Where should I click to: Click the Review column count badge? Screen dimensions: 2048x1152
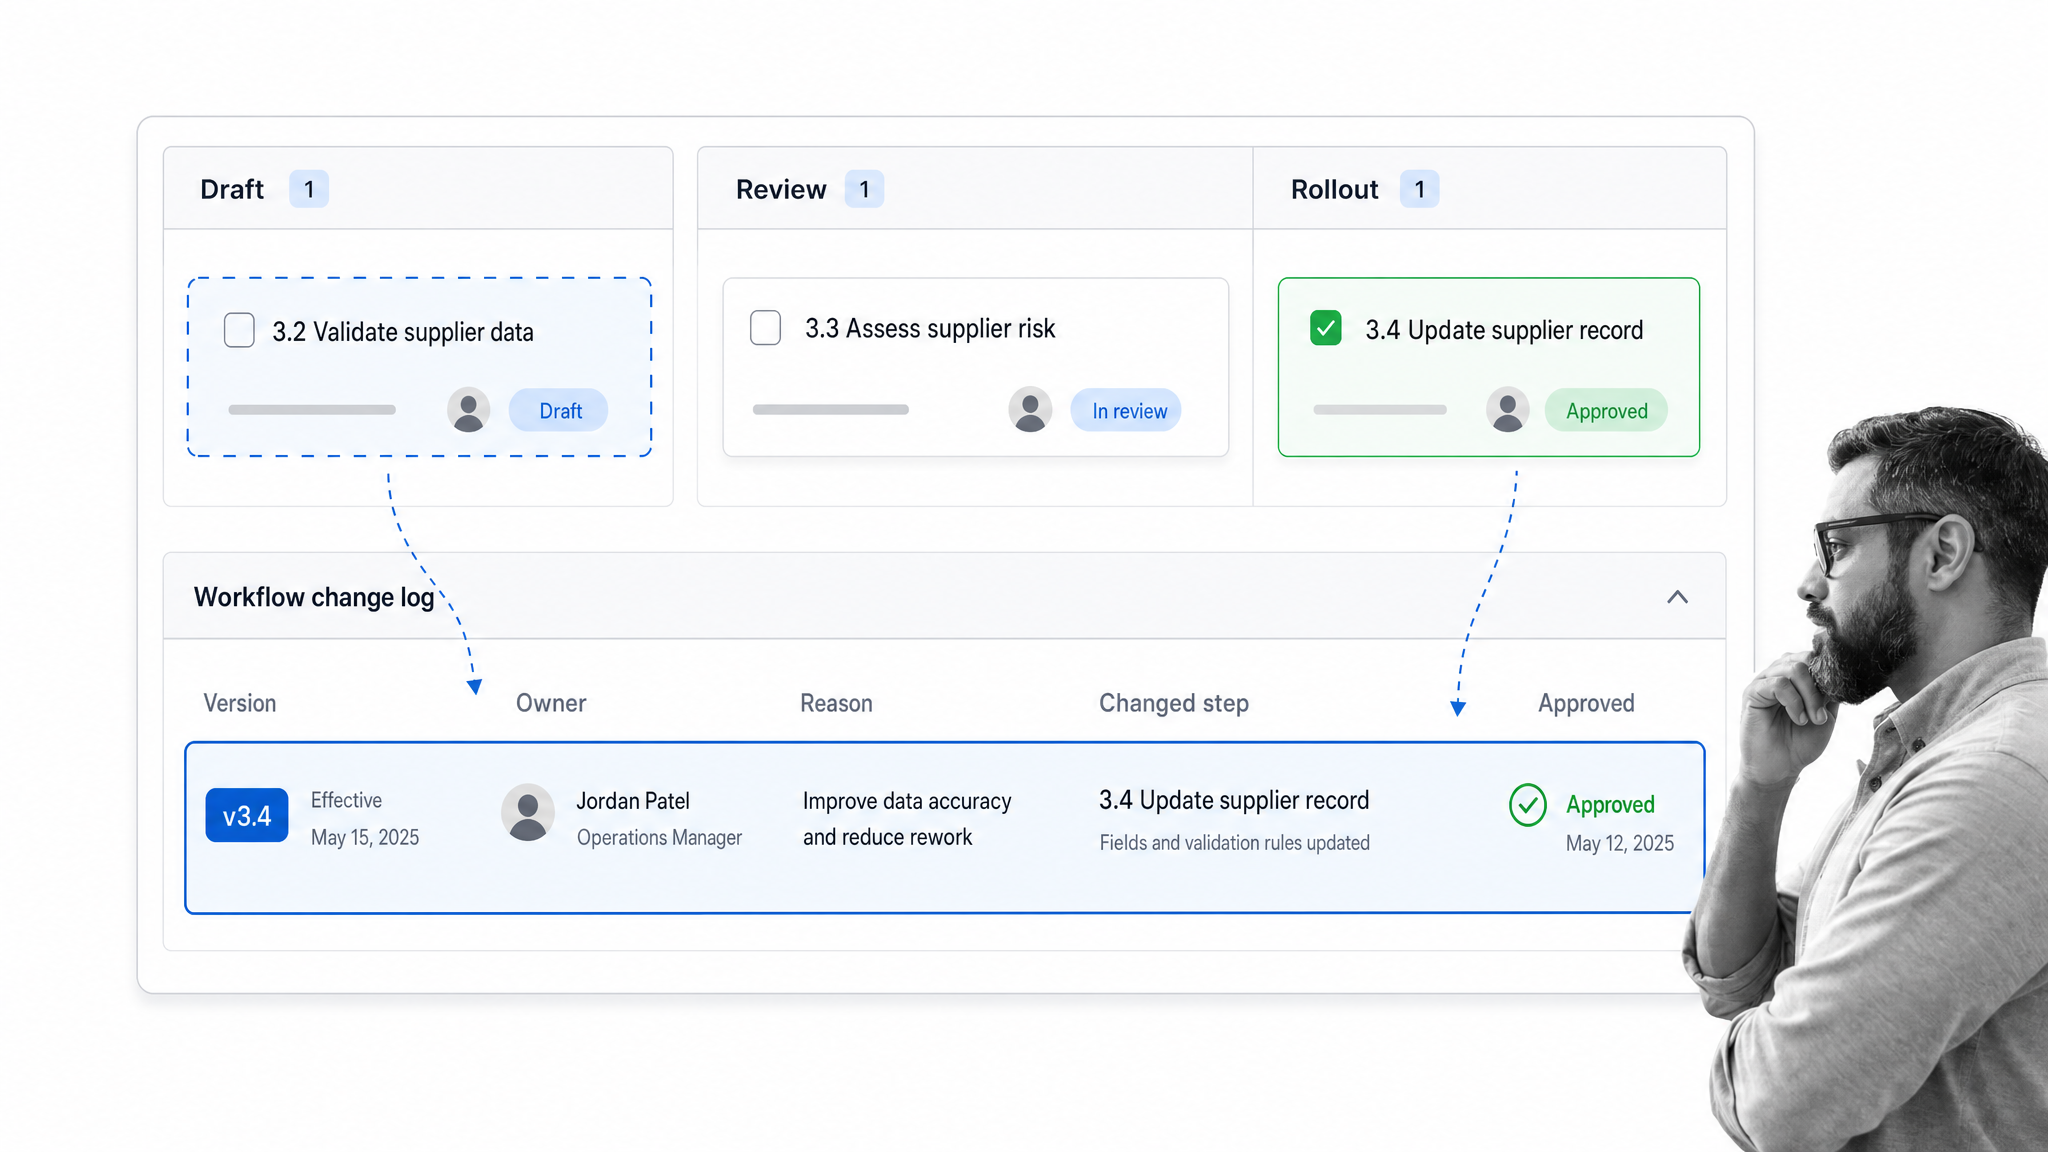864,189
